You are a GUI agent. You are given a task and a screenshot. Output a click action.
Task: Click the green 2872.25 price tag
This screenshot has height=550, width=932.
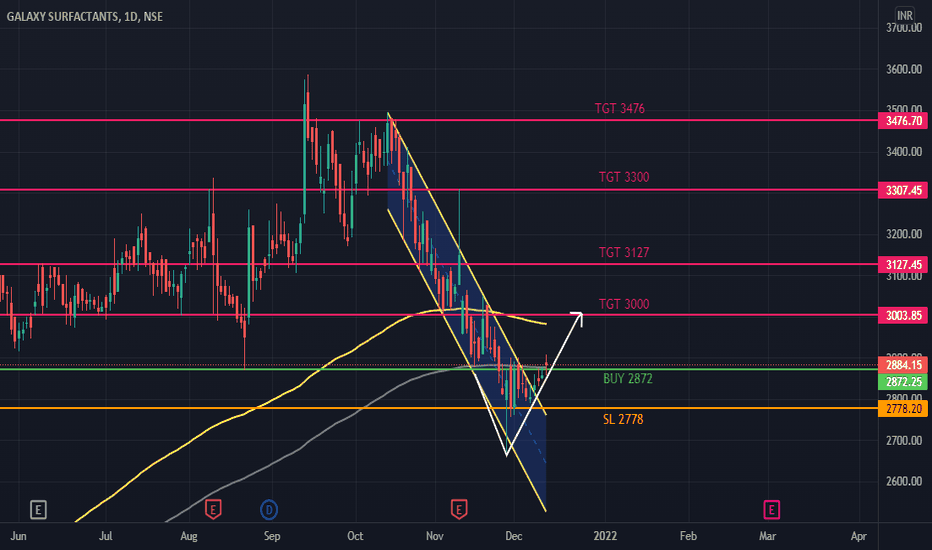coord(903,382)
